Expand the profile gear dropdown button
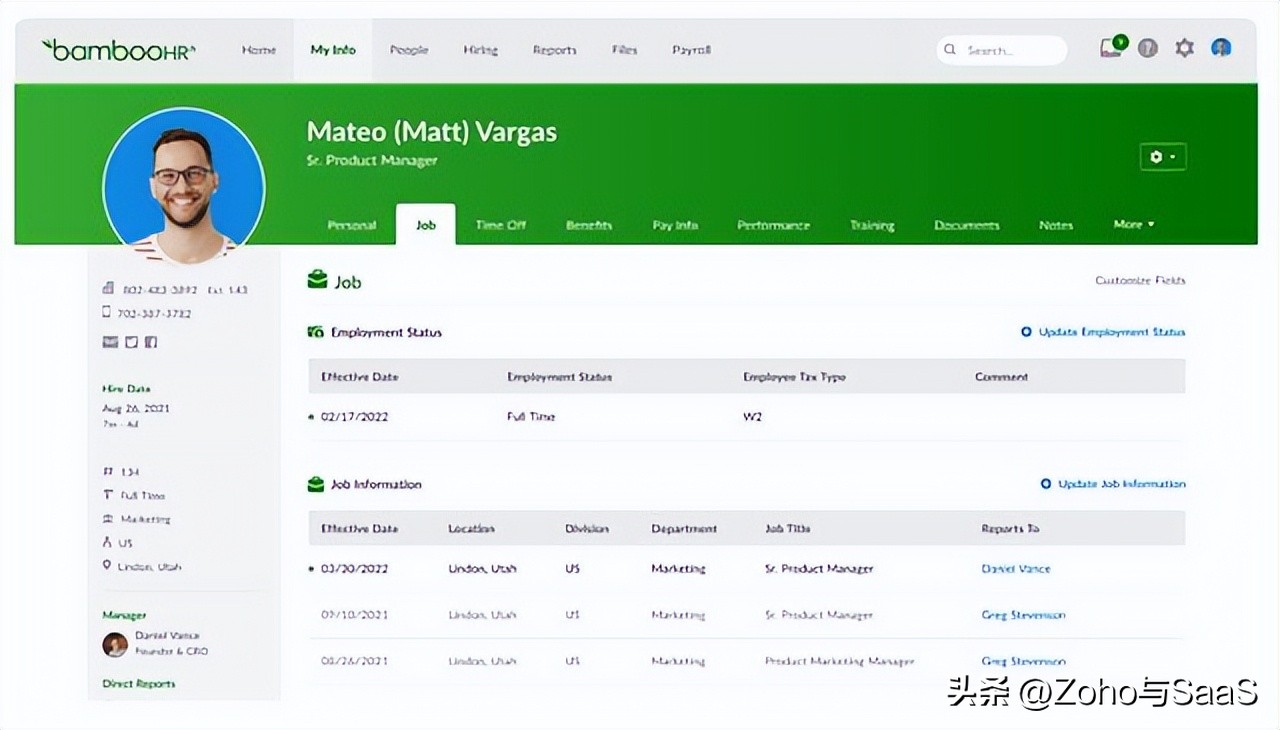This screenshot has width=1280, height=730. click(x=1163, y=157)
